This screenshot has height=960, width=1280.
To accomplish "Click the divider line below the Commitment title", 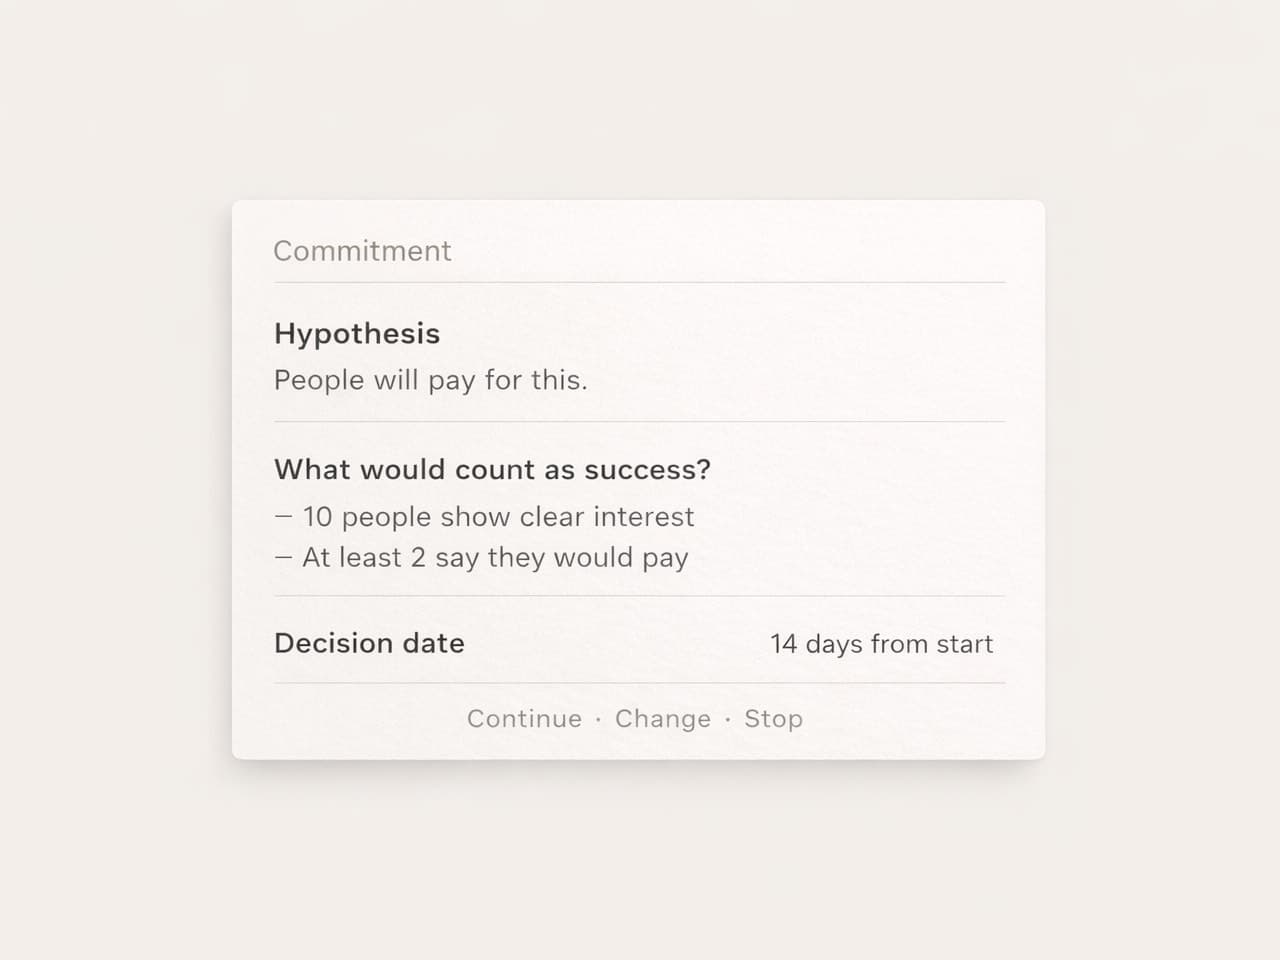I will tap(640, 283).
